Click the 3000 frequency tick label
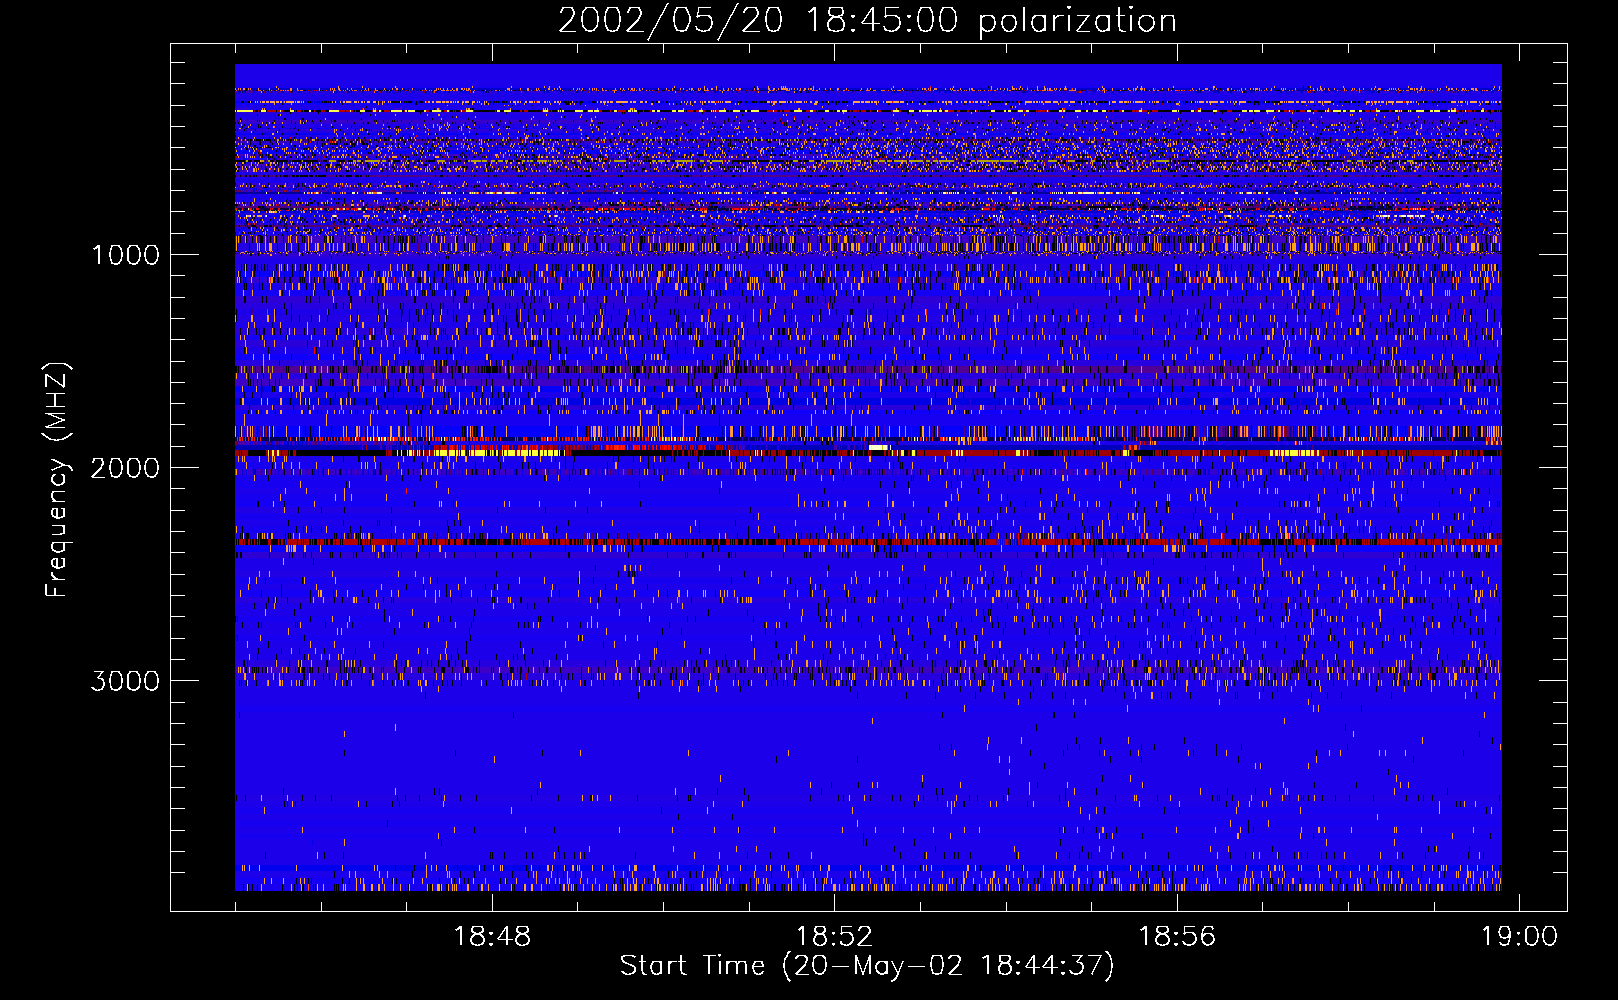Image resolution: width=1618 pixels, height=1000 pixels. click(125, 681)
